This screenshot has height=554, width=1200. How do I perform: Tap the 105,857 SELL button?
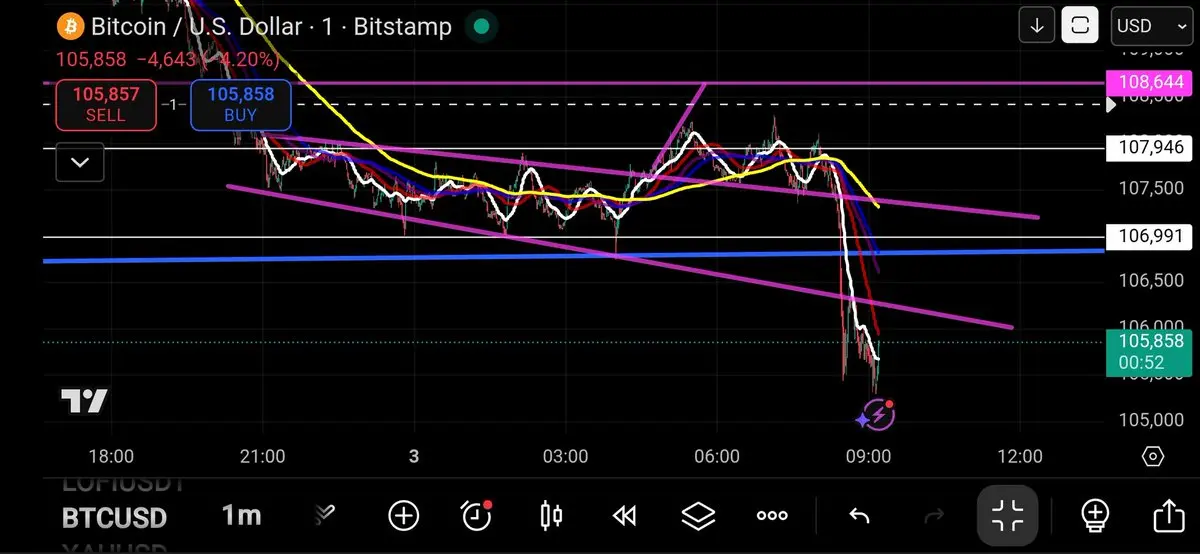105,105
